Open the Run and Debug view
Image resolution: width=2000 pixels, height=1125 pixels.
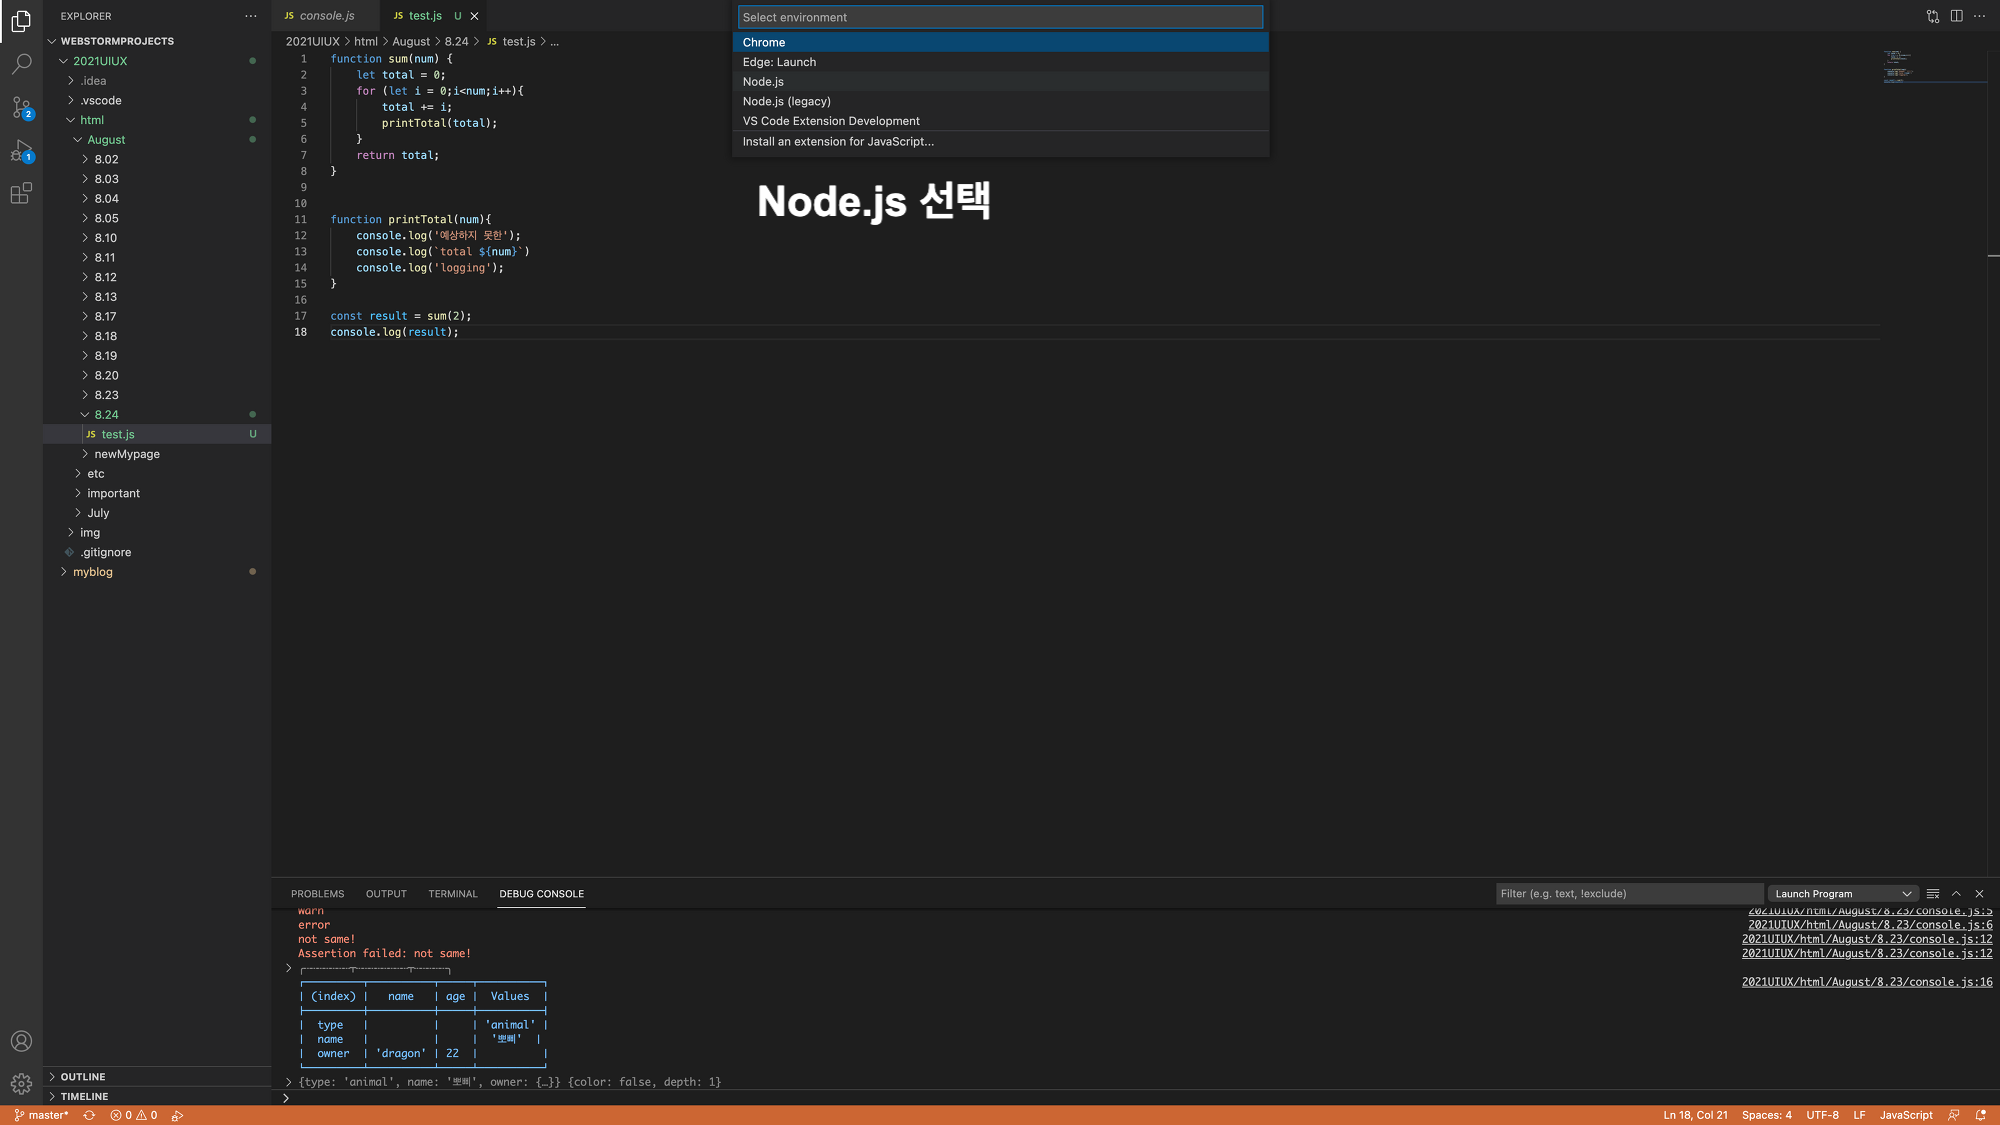tap(21, 151)
